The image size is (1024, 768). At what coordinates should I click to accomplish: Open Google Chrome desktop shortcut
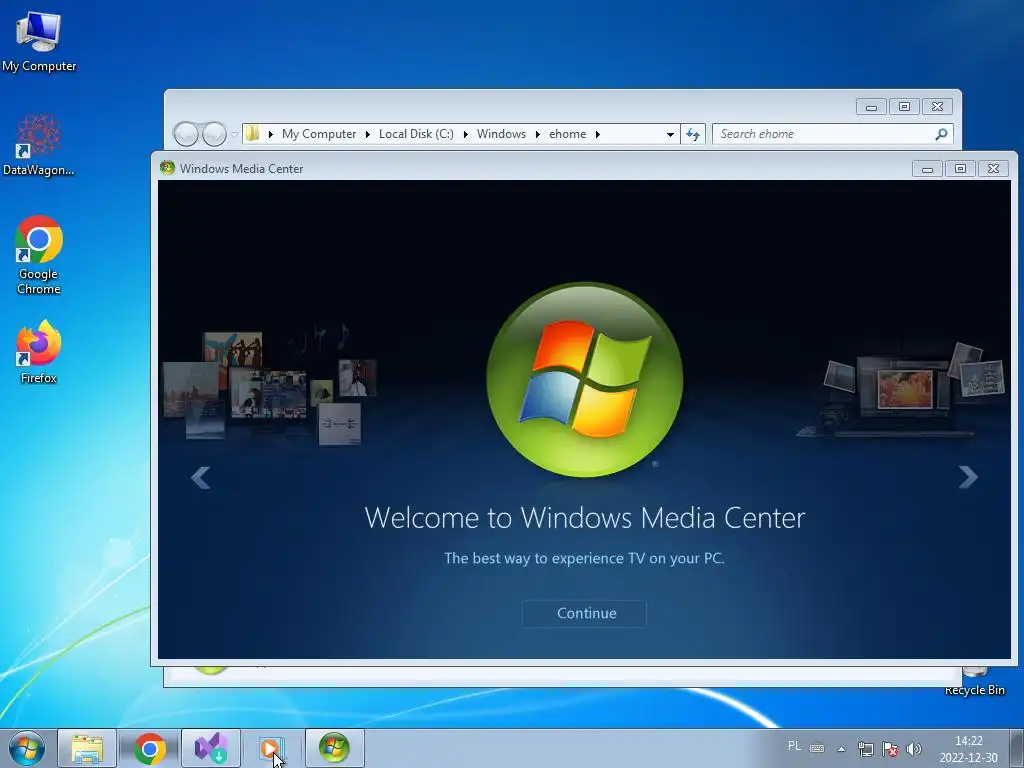point(39,255)
